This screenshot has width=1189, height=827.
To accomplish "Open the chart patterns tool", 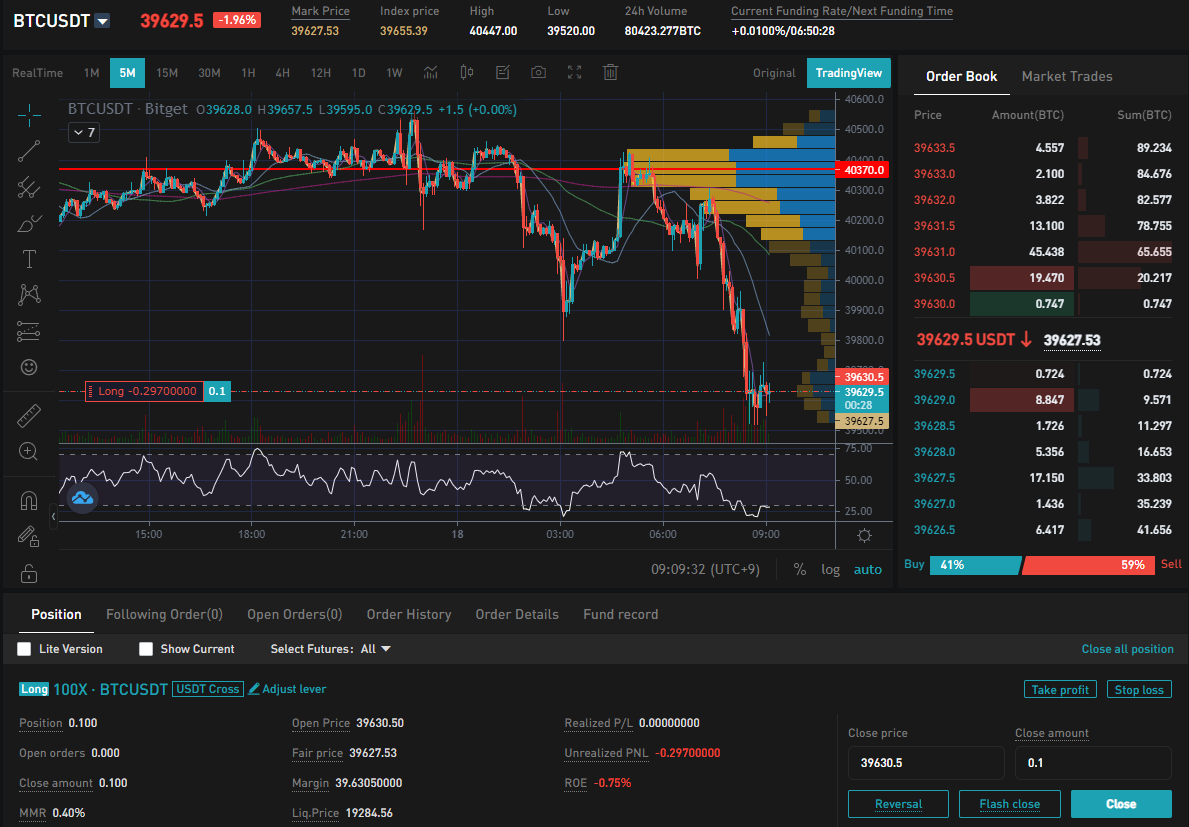I will (29, 294).
